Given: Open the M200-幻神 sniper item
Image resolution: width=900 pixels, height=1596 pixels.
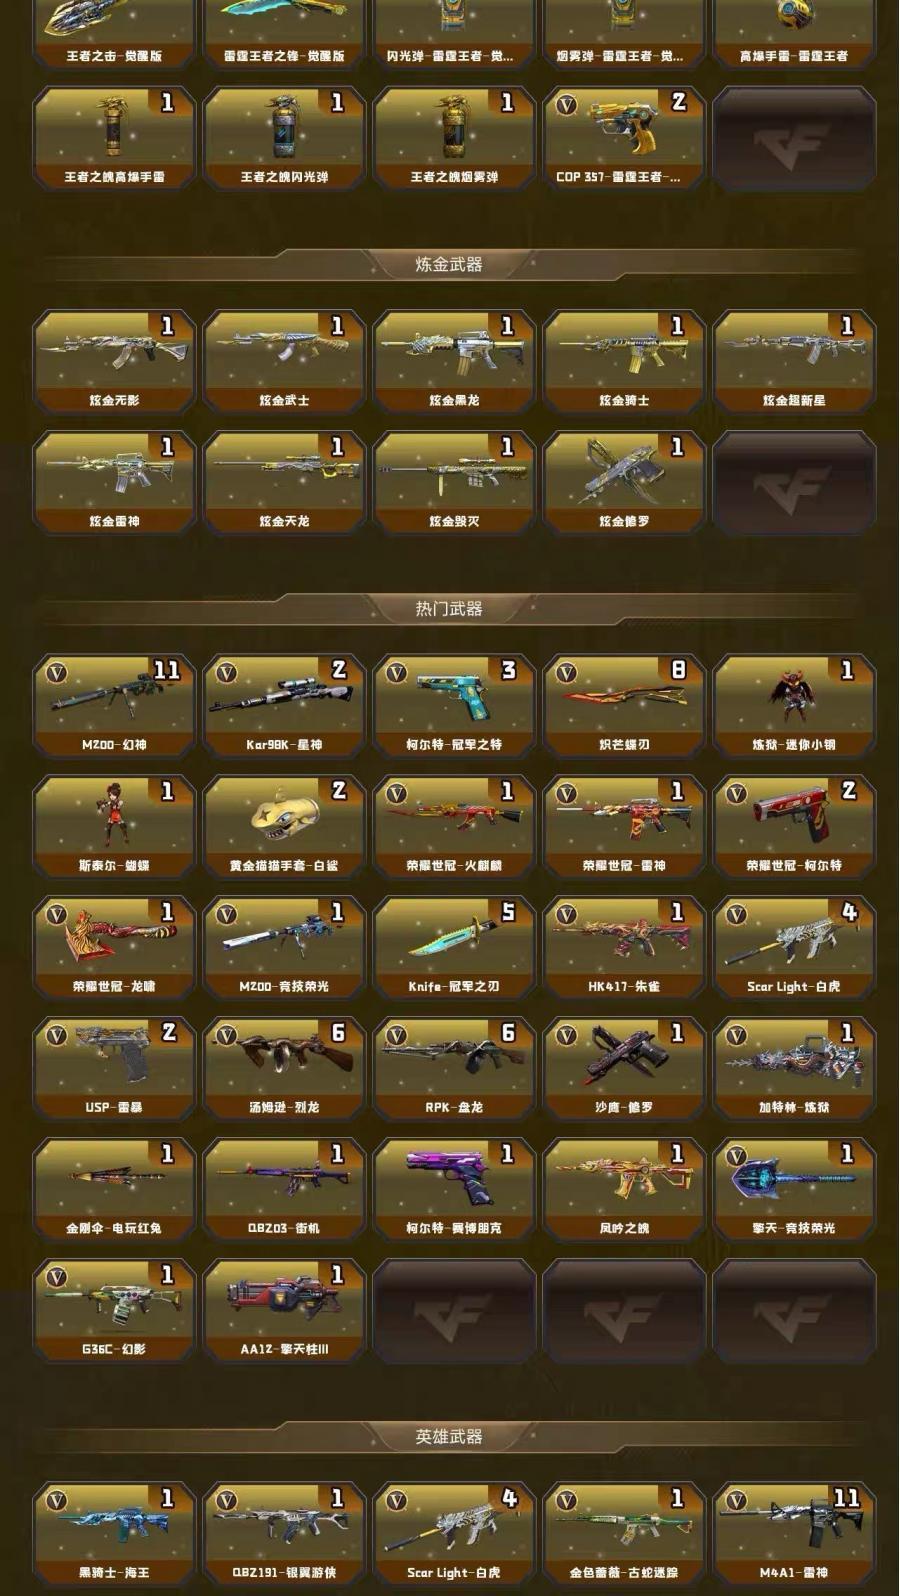Looking at the screenshot, I should click(x=114, y=706).
